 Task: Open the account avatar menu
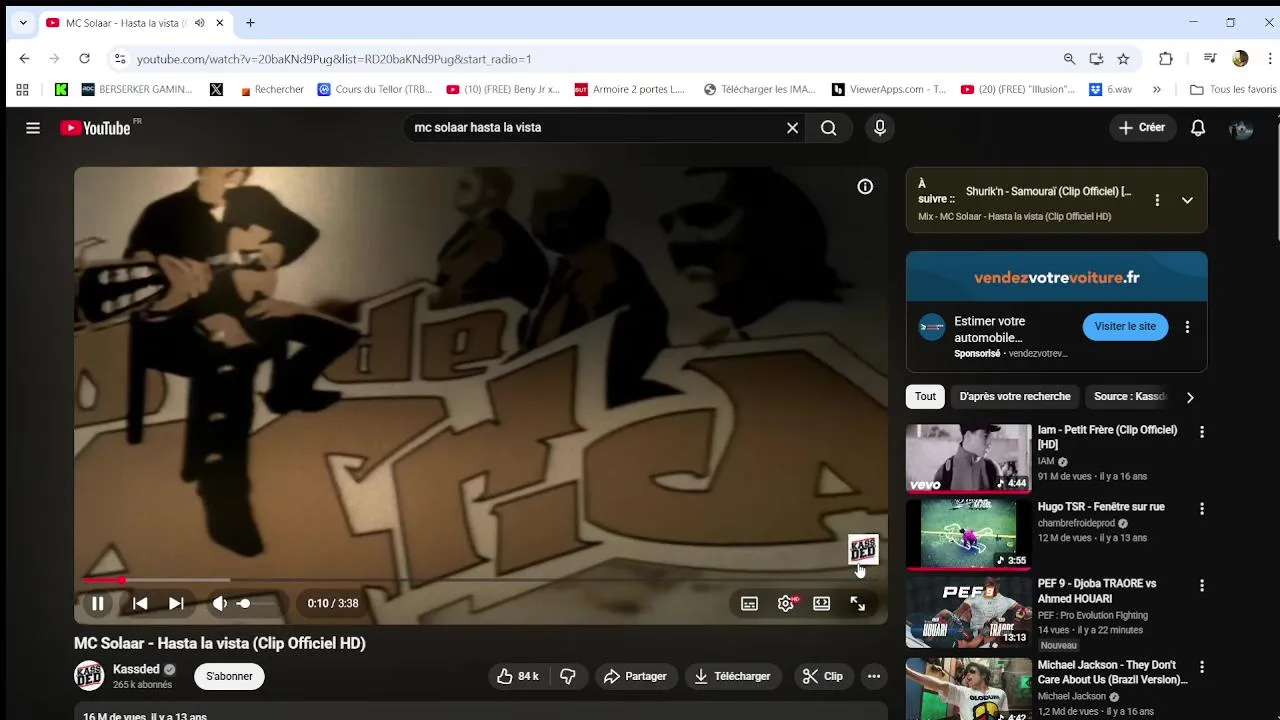point(1241,128)
